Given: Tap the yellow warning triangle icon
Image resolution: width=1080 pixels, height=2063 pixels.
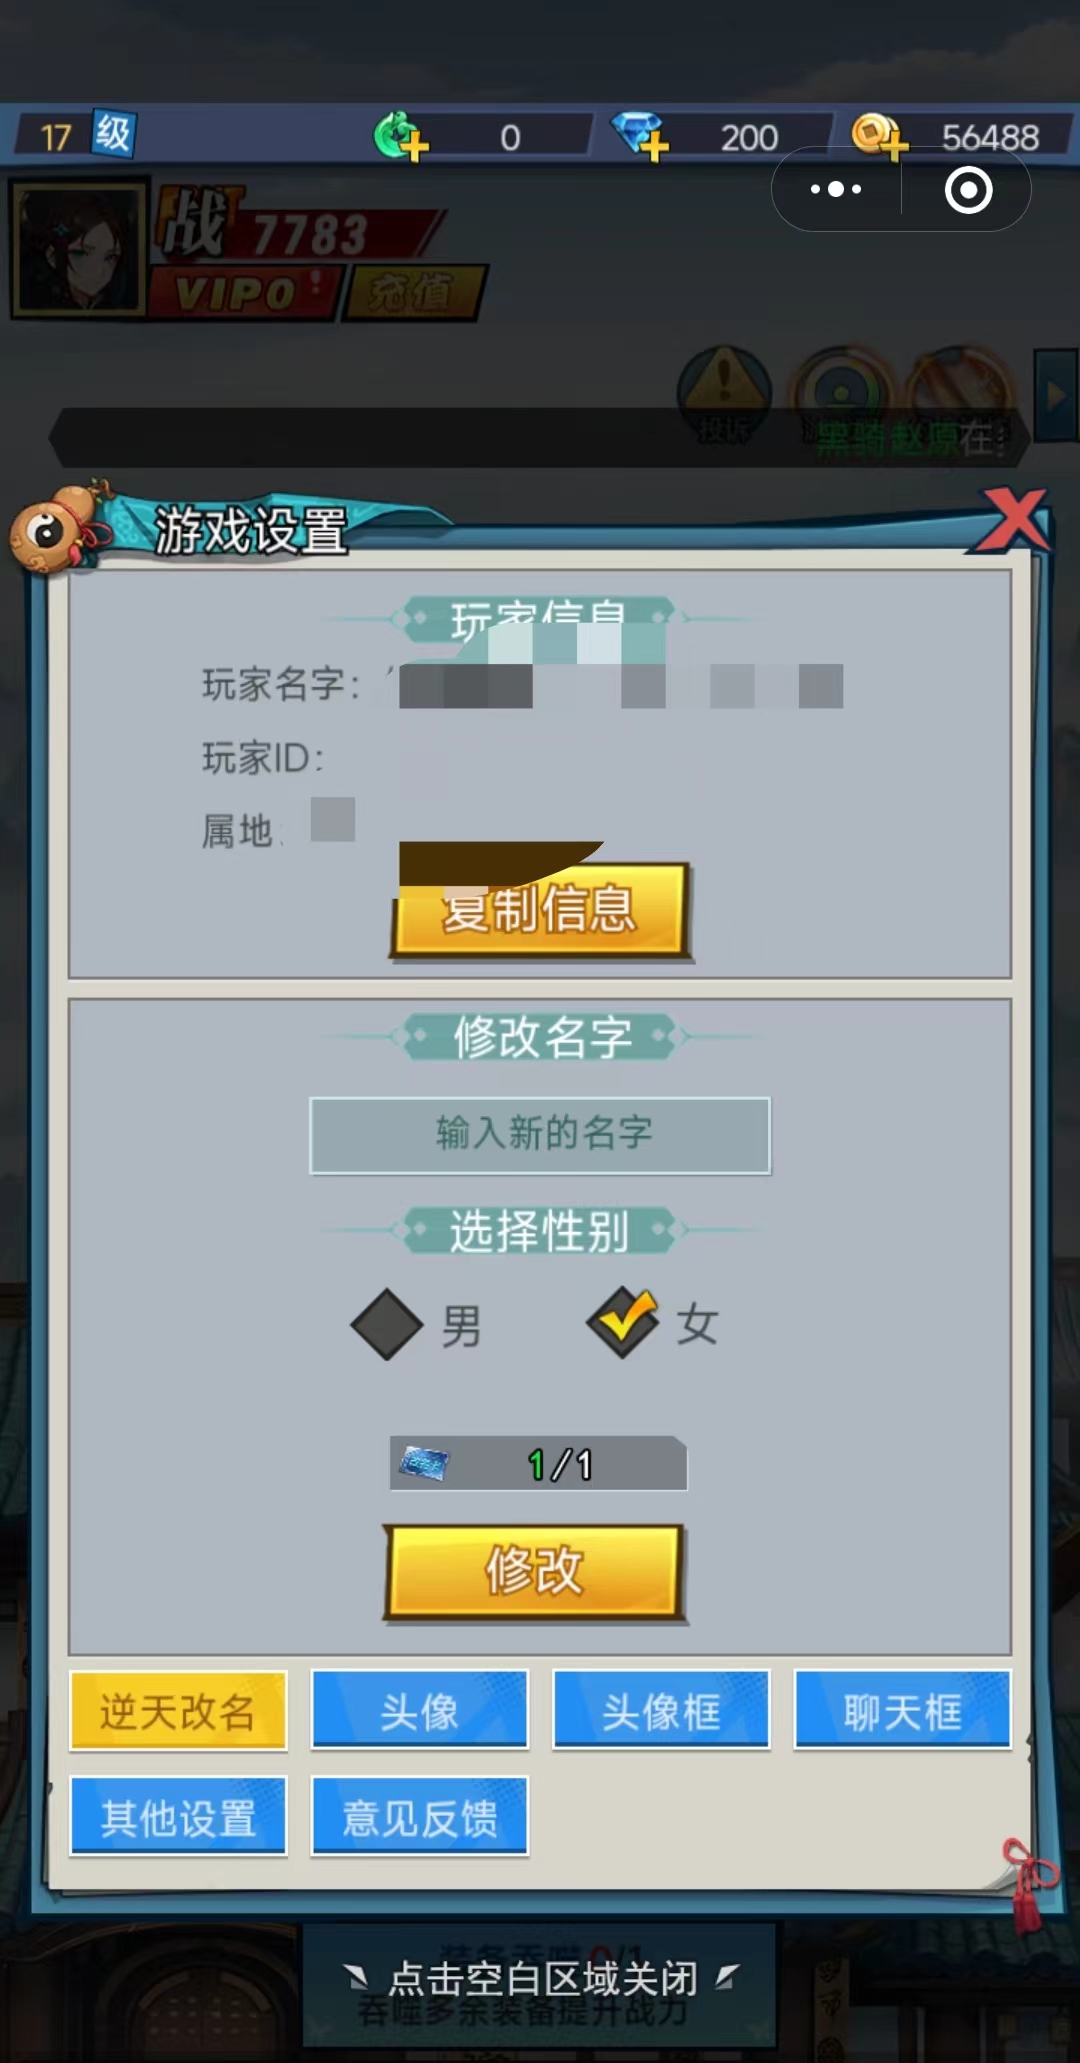Looking at the screenshot, I should pos(725,393).
